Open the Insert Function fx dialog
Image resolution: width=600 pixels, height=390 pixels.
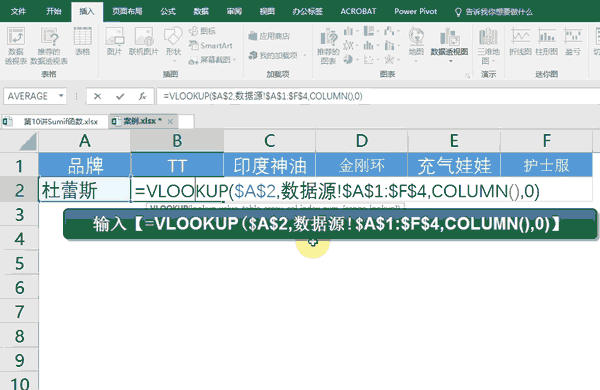coord(142,96)
